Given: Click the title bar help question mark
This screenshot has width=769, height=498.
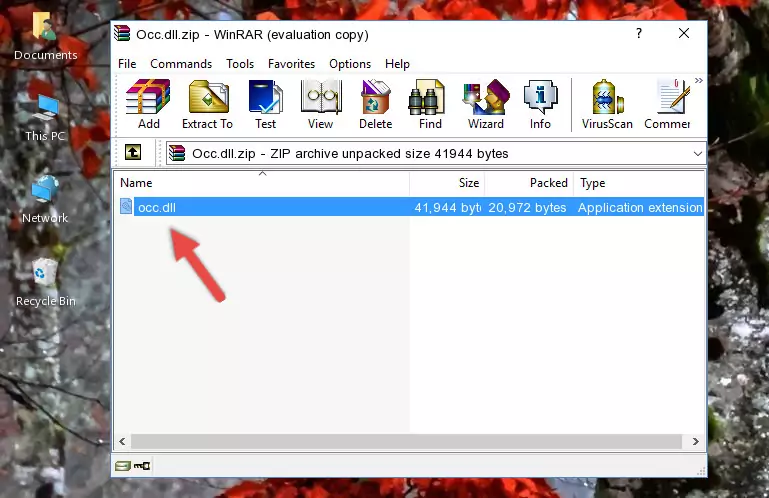Looking at the screenshot, I should (639, 33).
